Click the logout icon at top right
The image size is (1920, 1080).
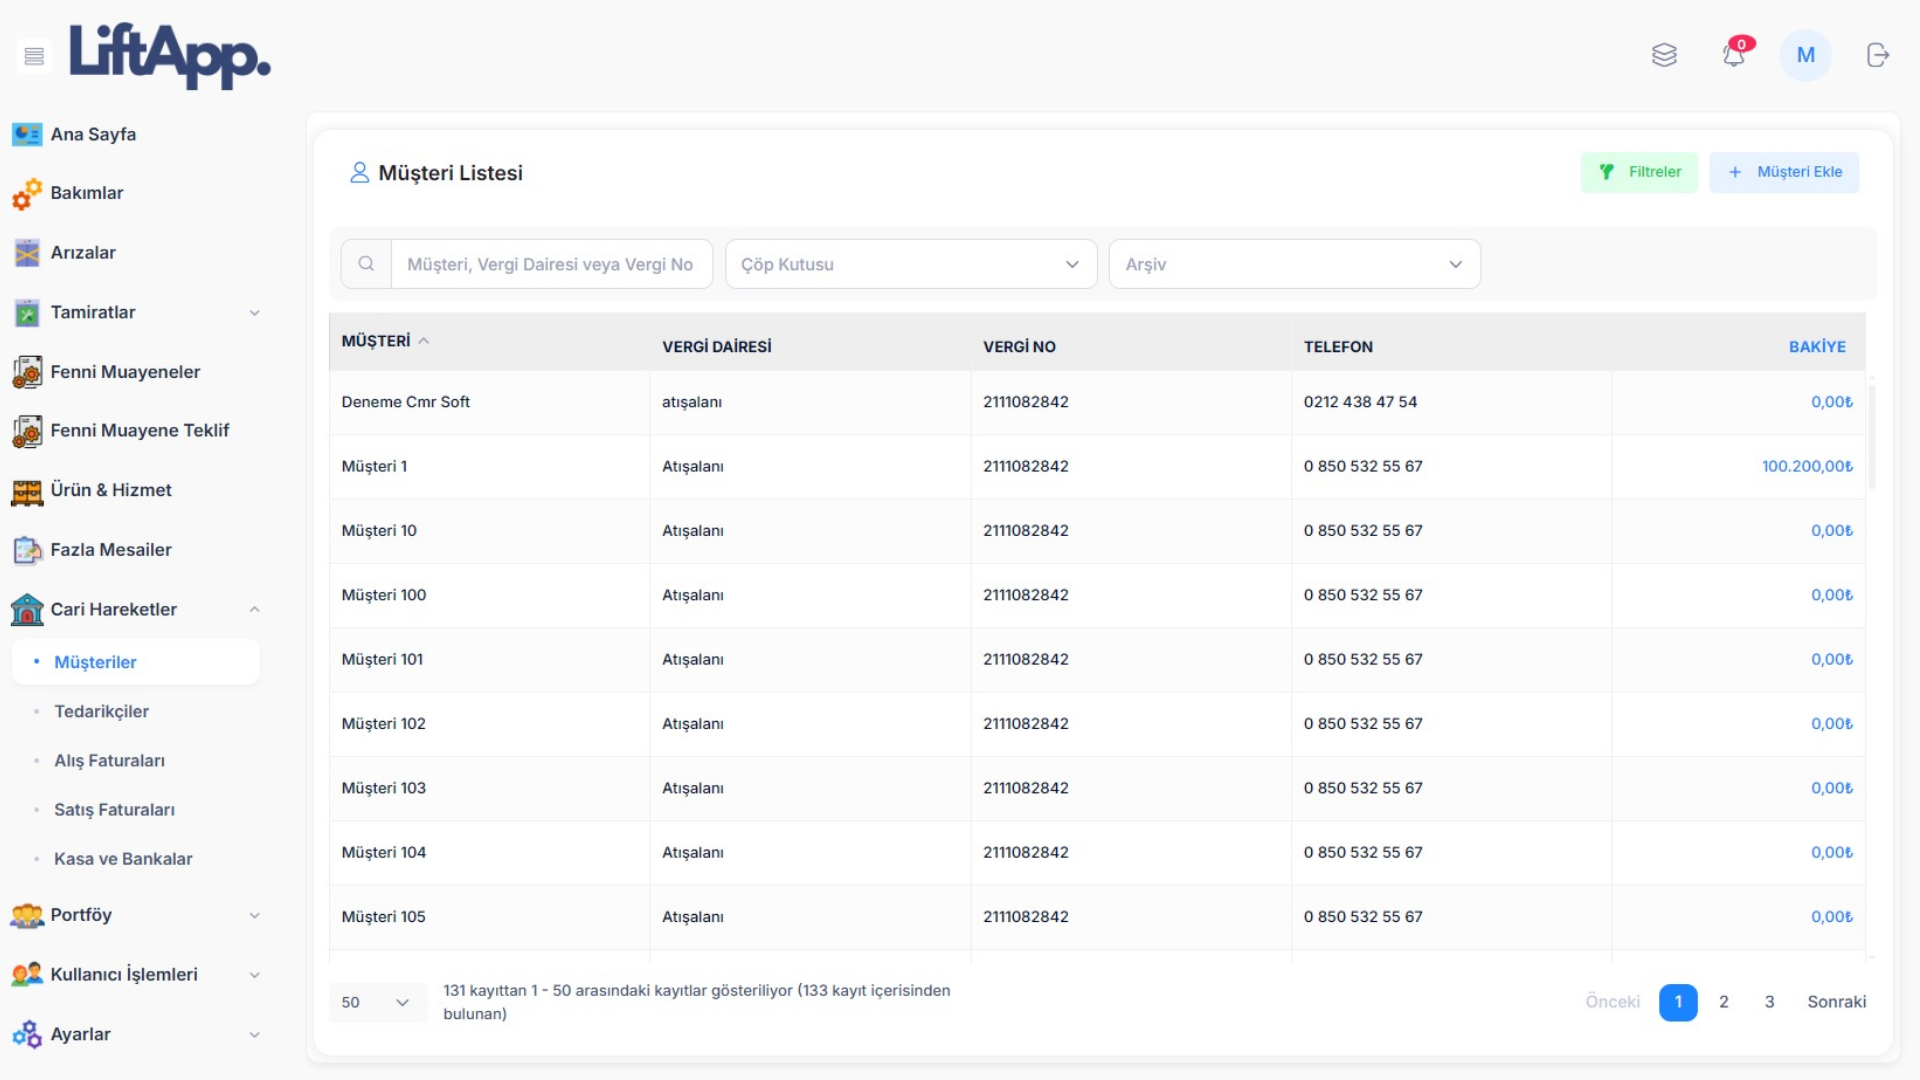coord(1877,55)
